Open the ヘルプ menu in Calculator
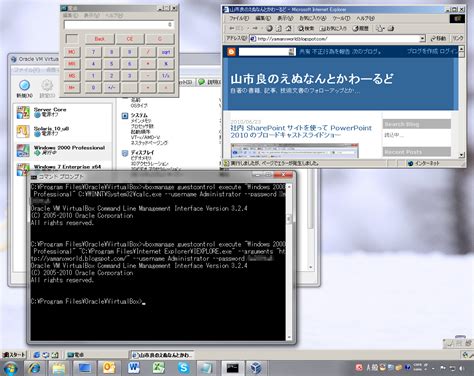This screenshot has width=474, height=376. (x=114, y=15)
